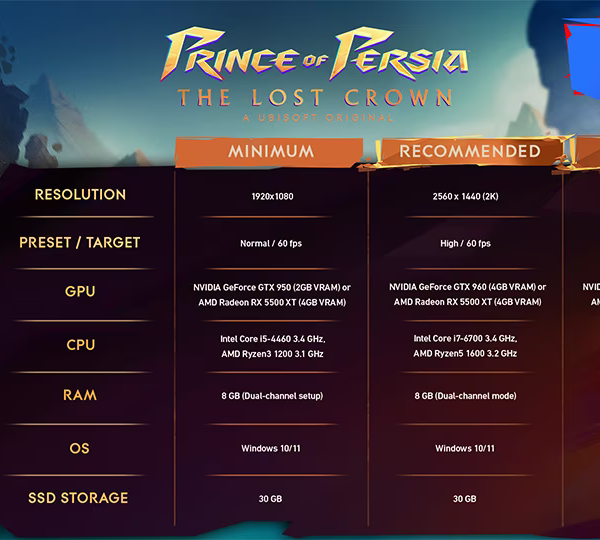Click the High / 60 fps preset text
This screenshot has width=600, height=540.
(465, 243)
